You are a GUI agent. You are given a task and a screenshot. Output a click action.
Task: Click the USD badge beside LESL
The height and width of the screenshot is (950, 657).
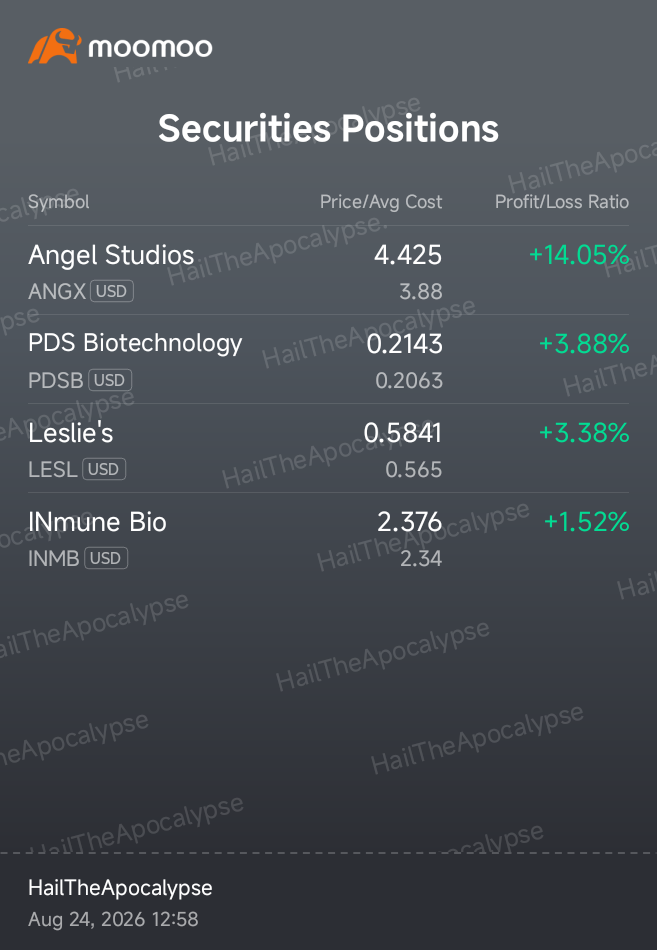coord(104,470)
